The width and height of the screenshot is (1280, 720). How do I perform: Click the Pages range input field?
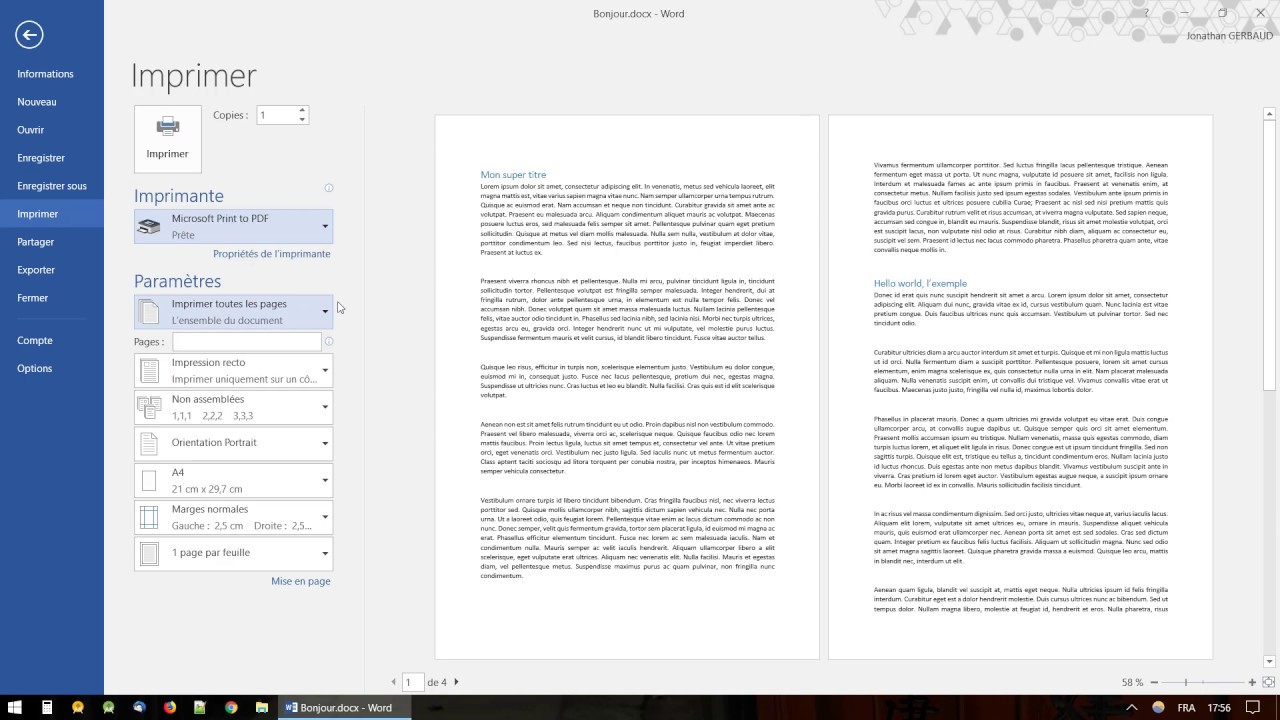pos(246,342)
